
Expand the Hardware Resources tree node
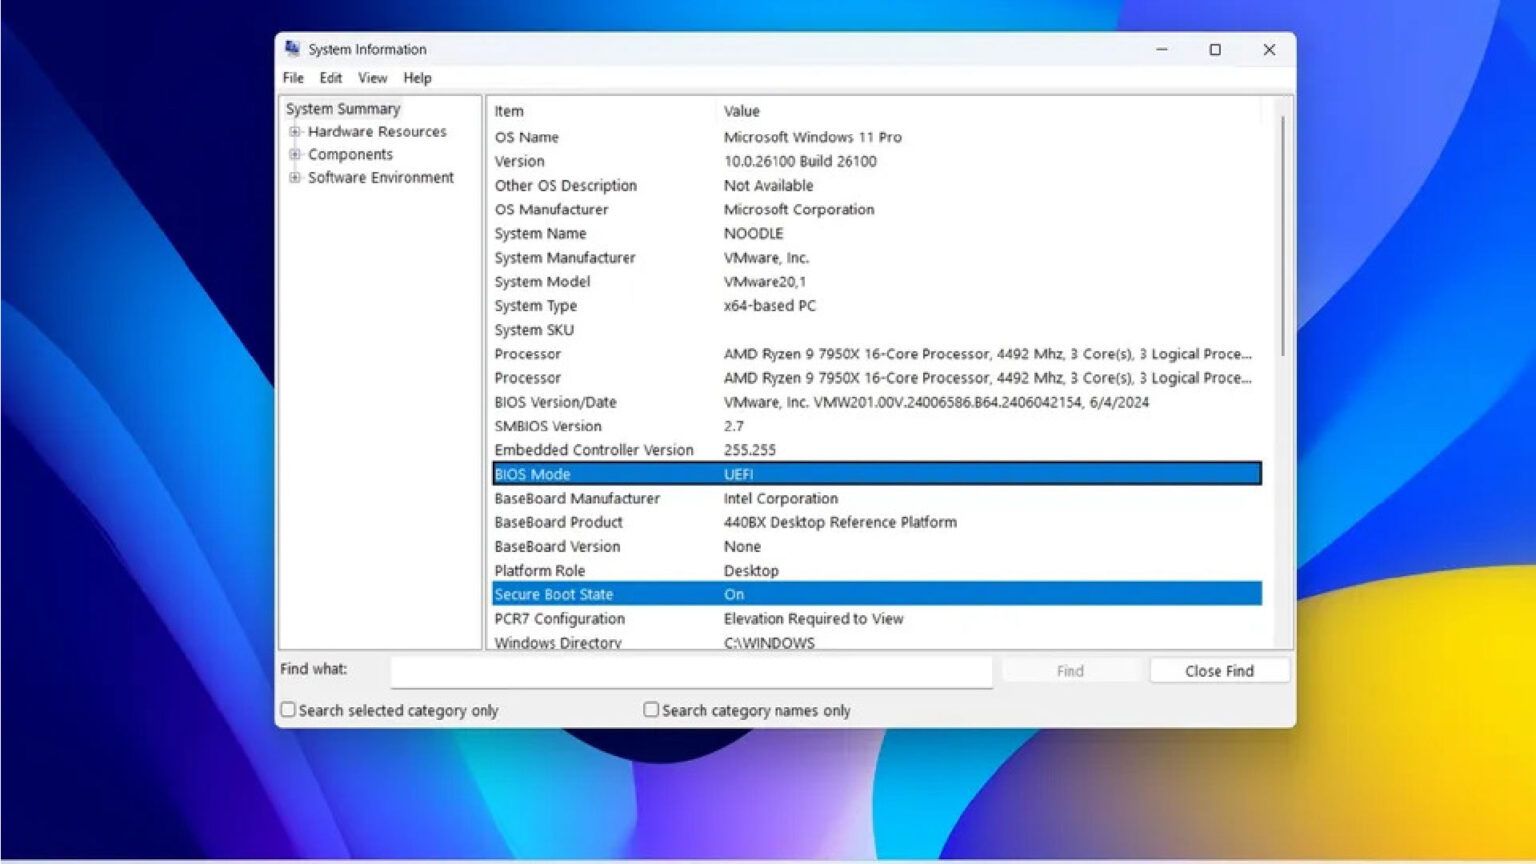(x=295, y=131)
